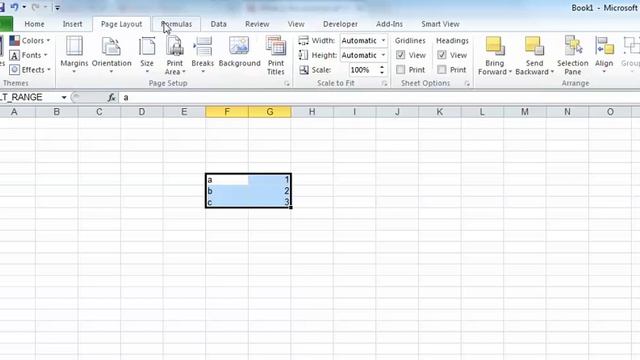Expand the Undo history arrow
640x360 pixels.
[24, 7]
